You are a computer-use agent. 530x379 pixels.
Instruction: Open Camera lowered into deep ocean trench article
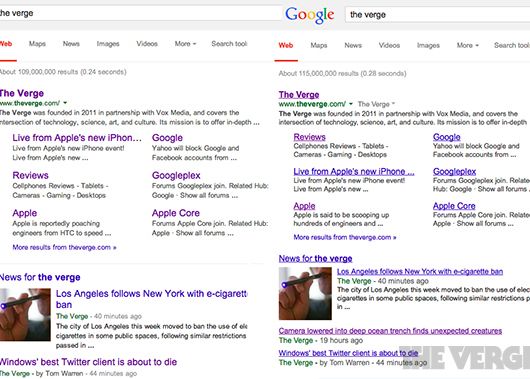coord(390,331)
